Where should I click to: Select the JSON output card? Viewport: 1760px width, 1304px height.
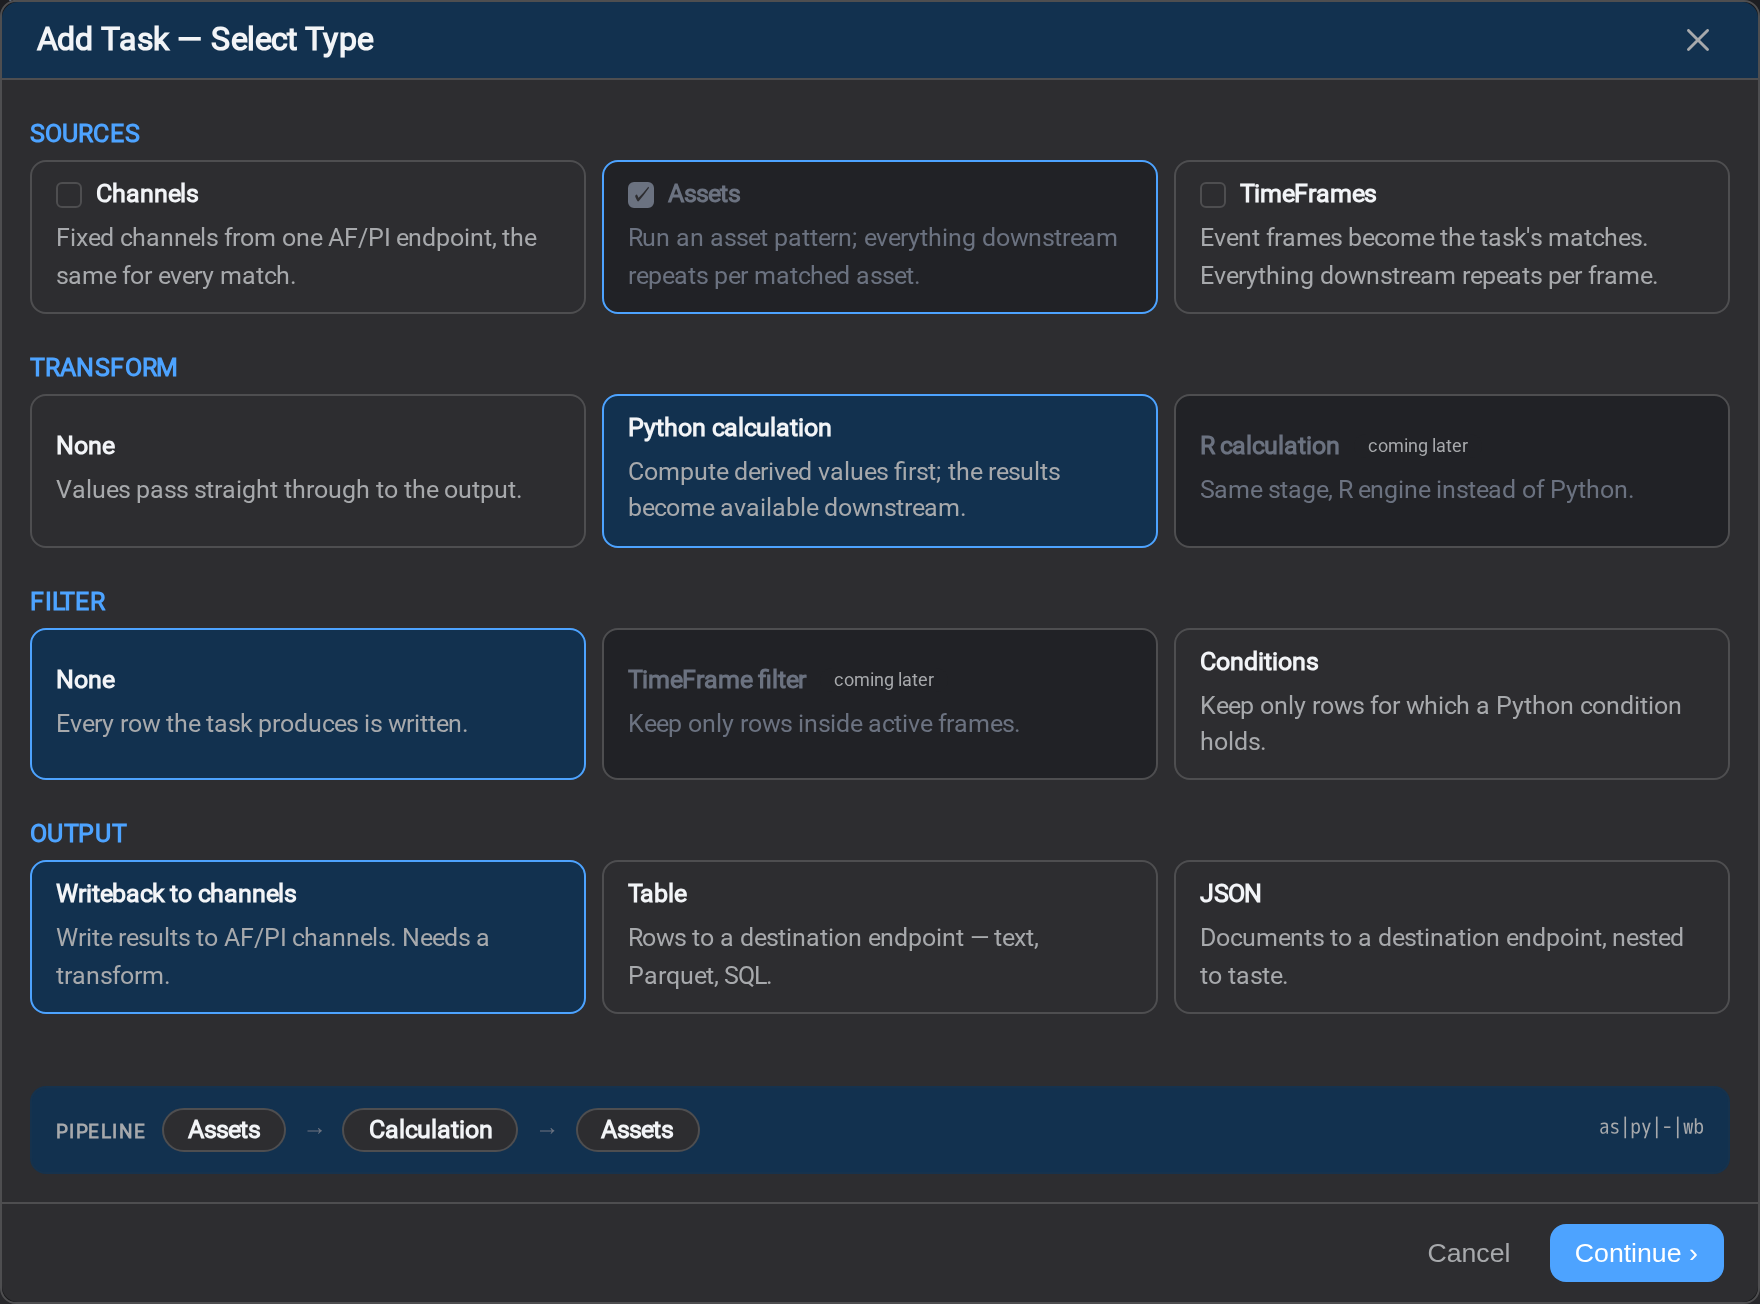tap(1452, 937)
